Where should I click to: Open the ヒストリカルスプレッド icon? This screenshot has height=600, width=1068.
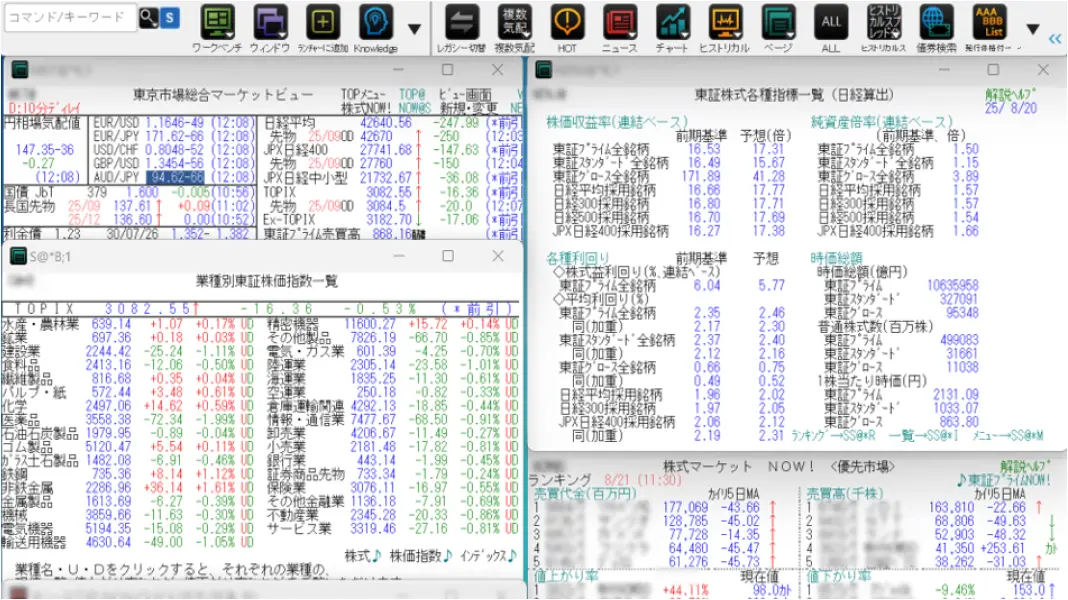tap(883, 22)
